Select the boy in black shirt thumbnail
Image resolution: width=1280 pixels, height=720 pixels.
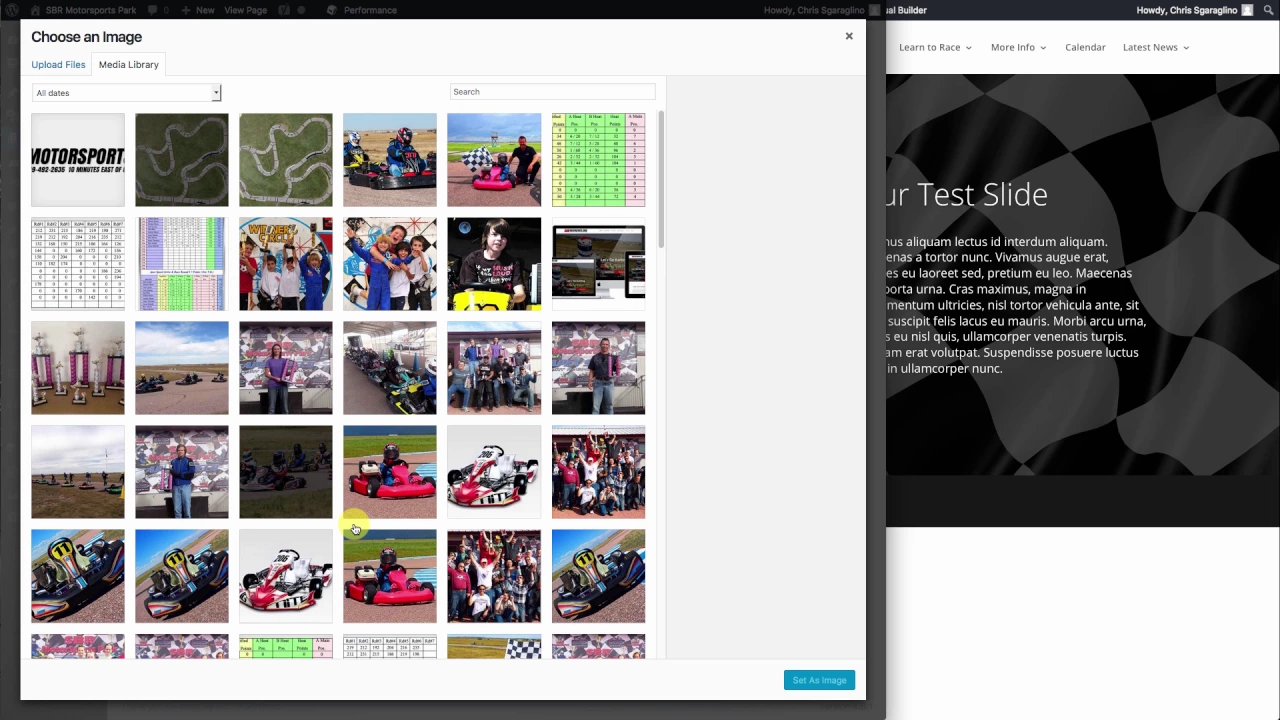(494, 264)
